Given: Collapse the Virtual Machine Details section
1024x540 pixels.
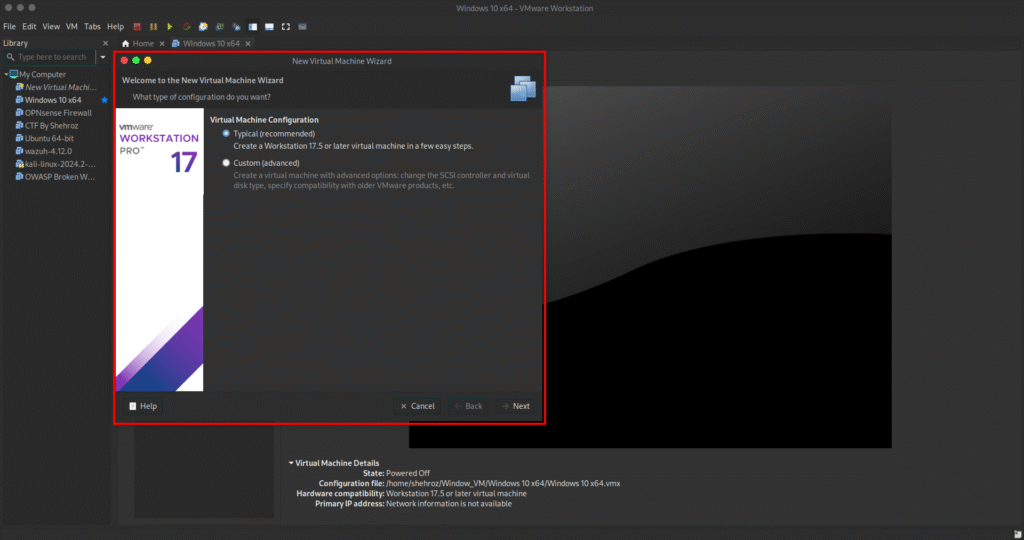Looking at the screenshot, I should [291, 463].
